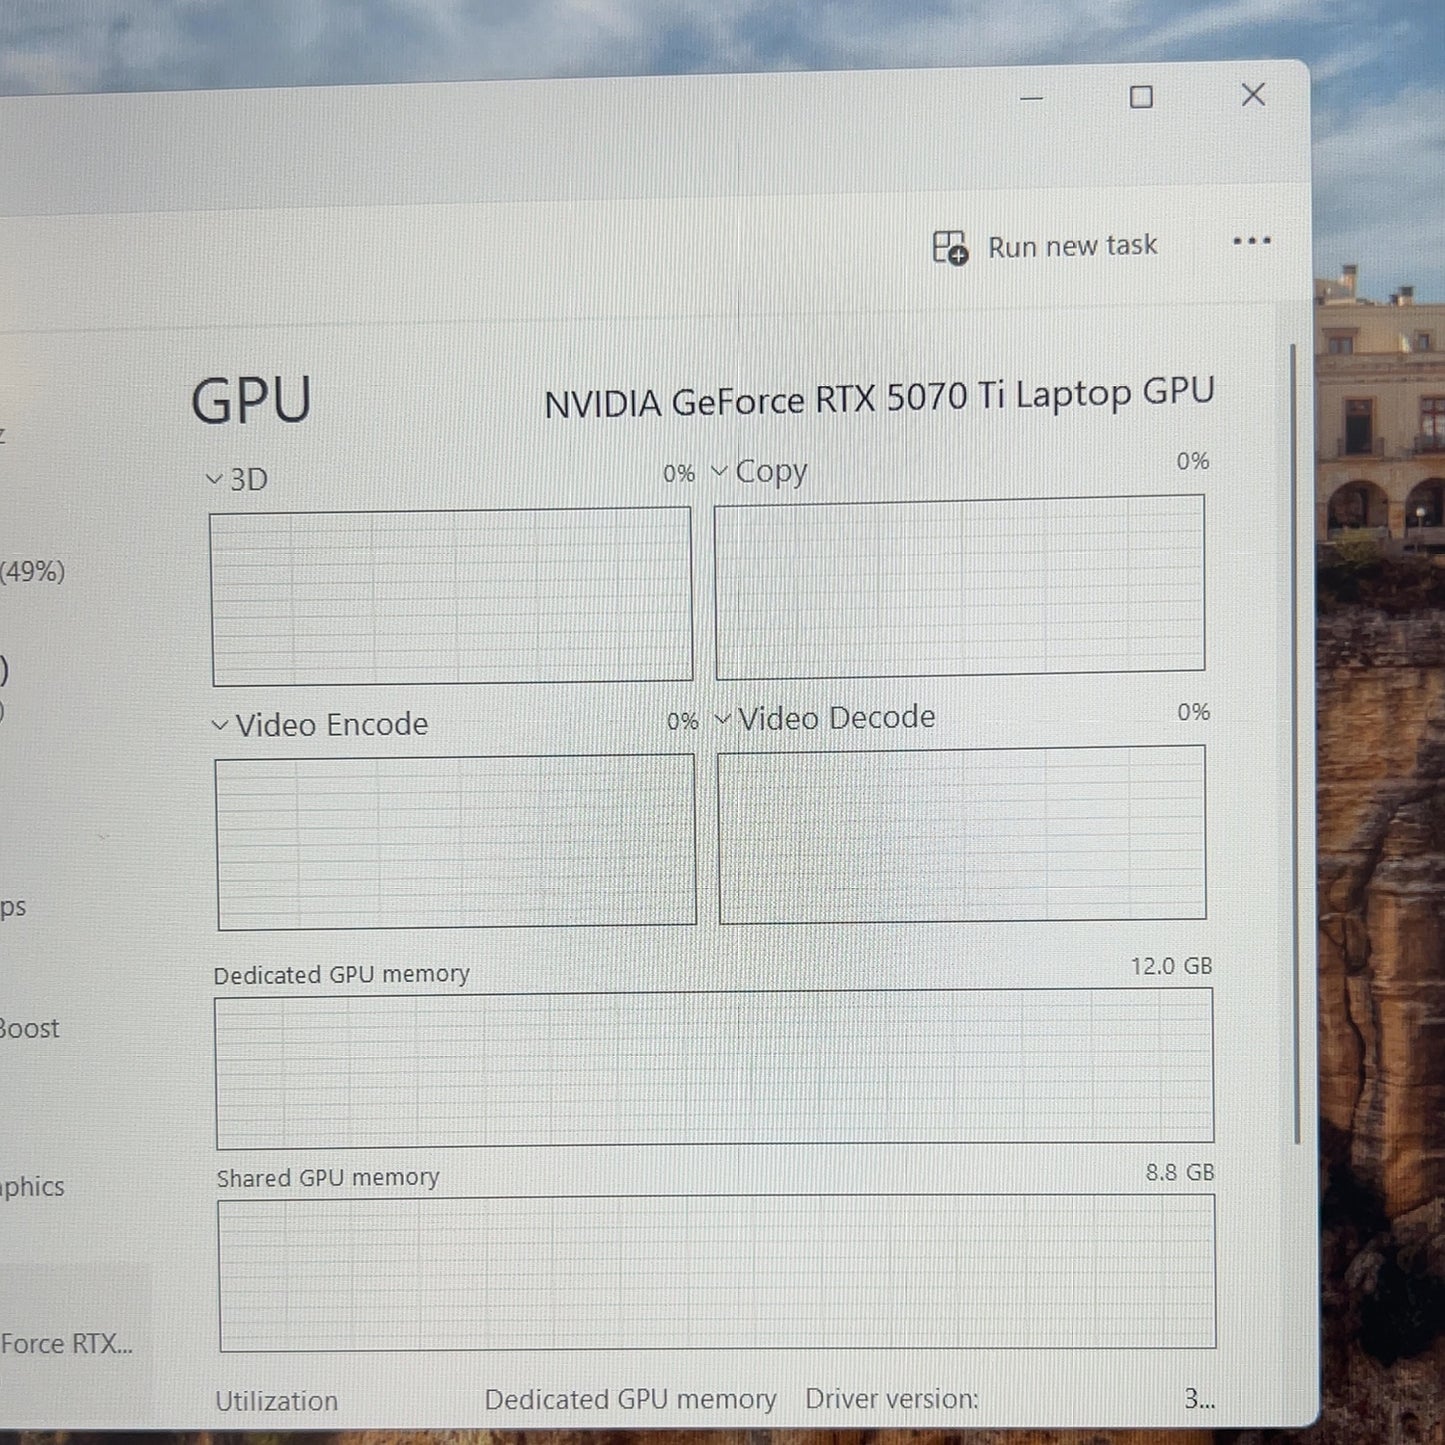Click the large GPU heading

(x=251, y=401)
